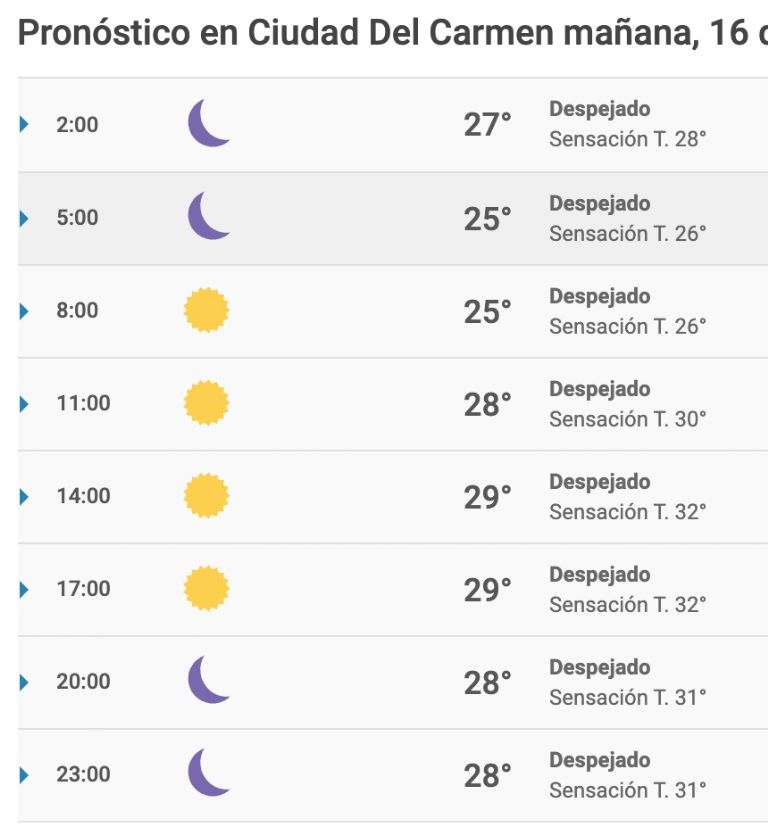Click the sun icon for 14:00
768x835 pixels.
[x=207, y=495]
